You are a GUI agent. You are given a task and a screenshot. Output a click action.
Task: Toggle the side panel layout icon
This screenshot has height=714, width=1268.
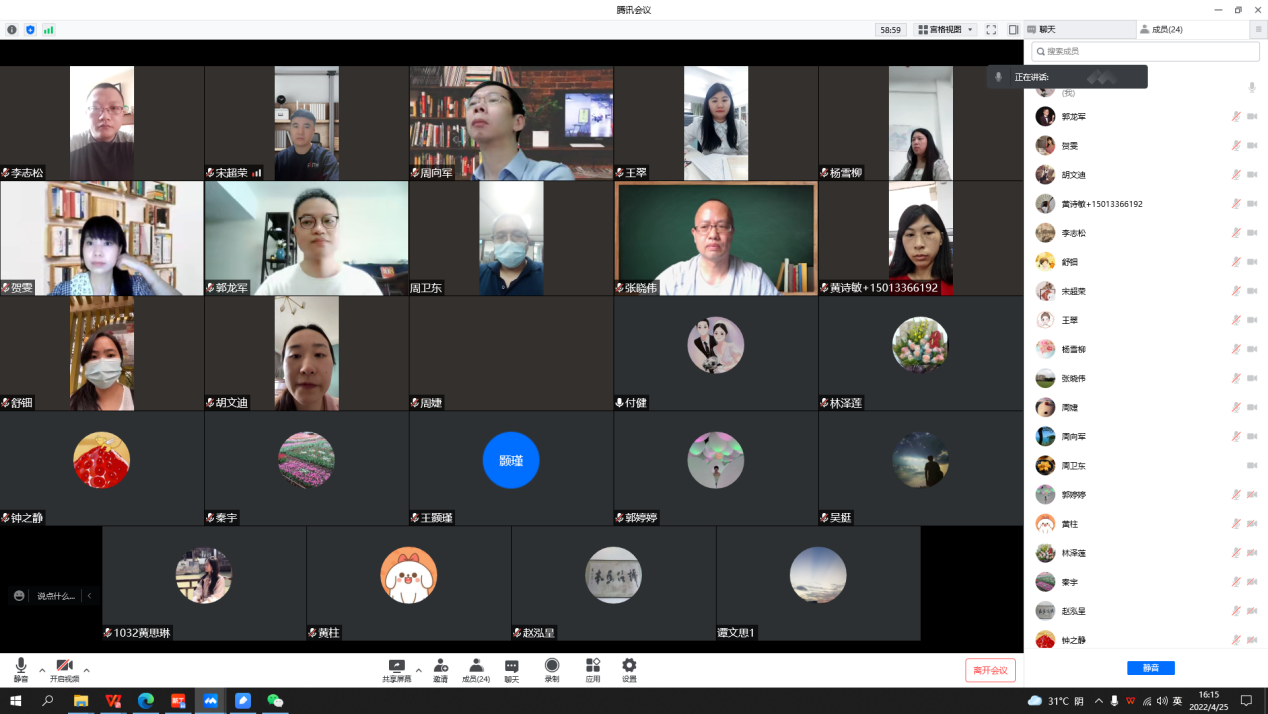(x=1013, y=30)
